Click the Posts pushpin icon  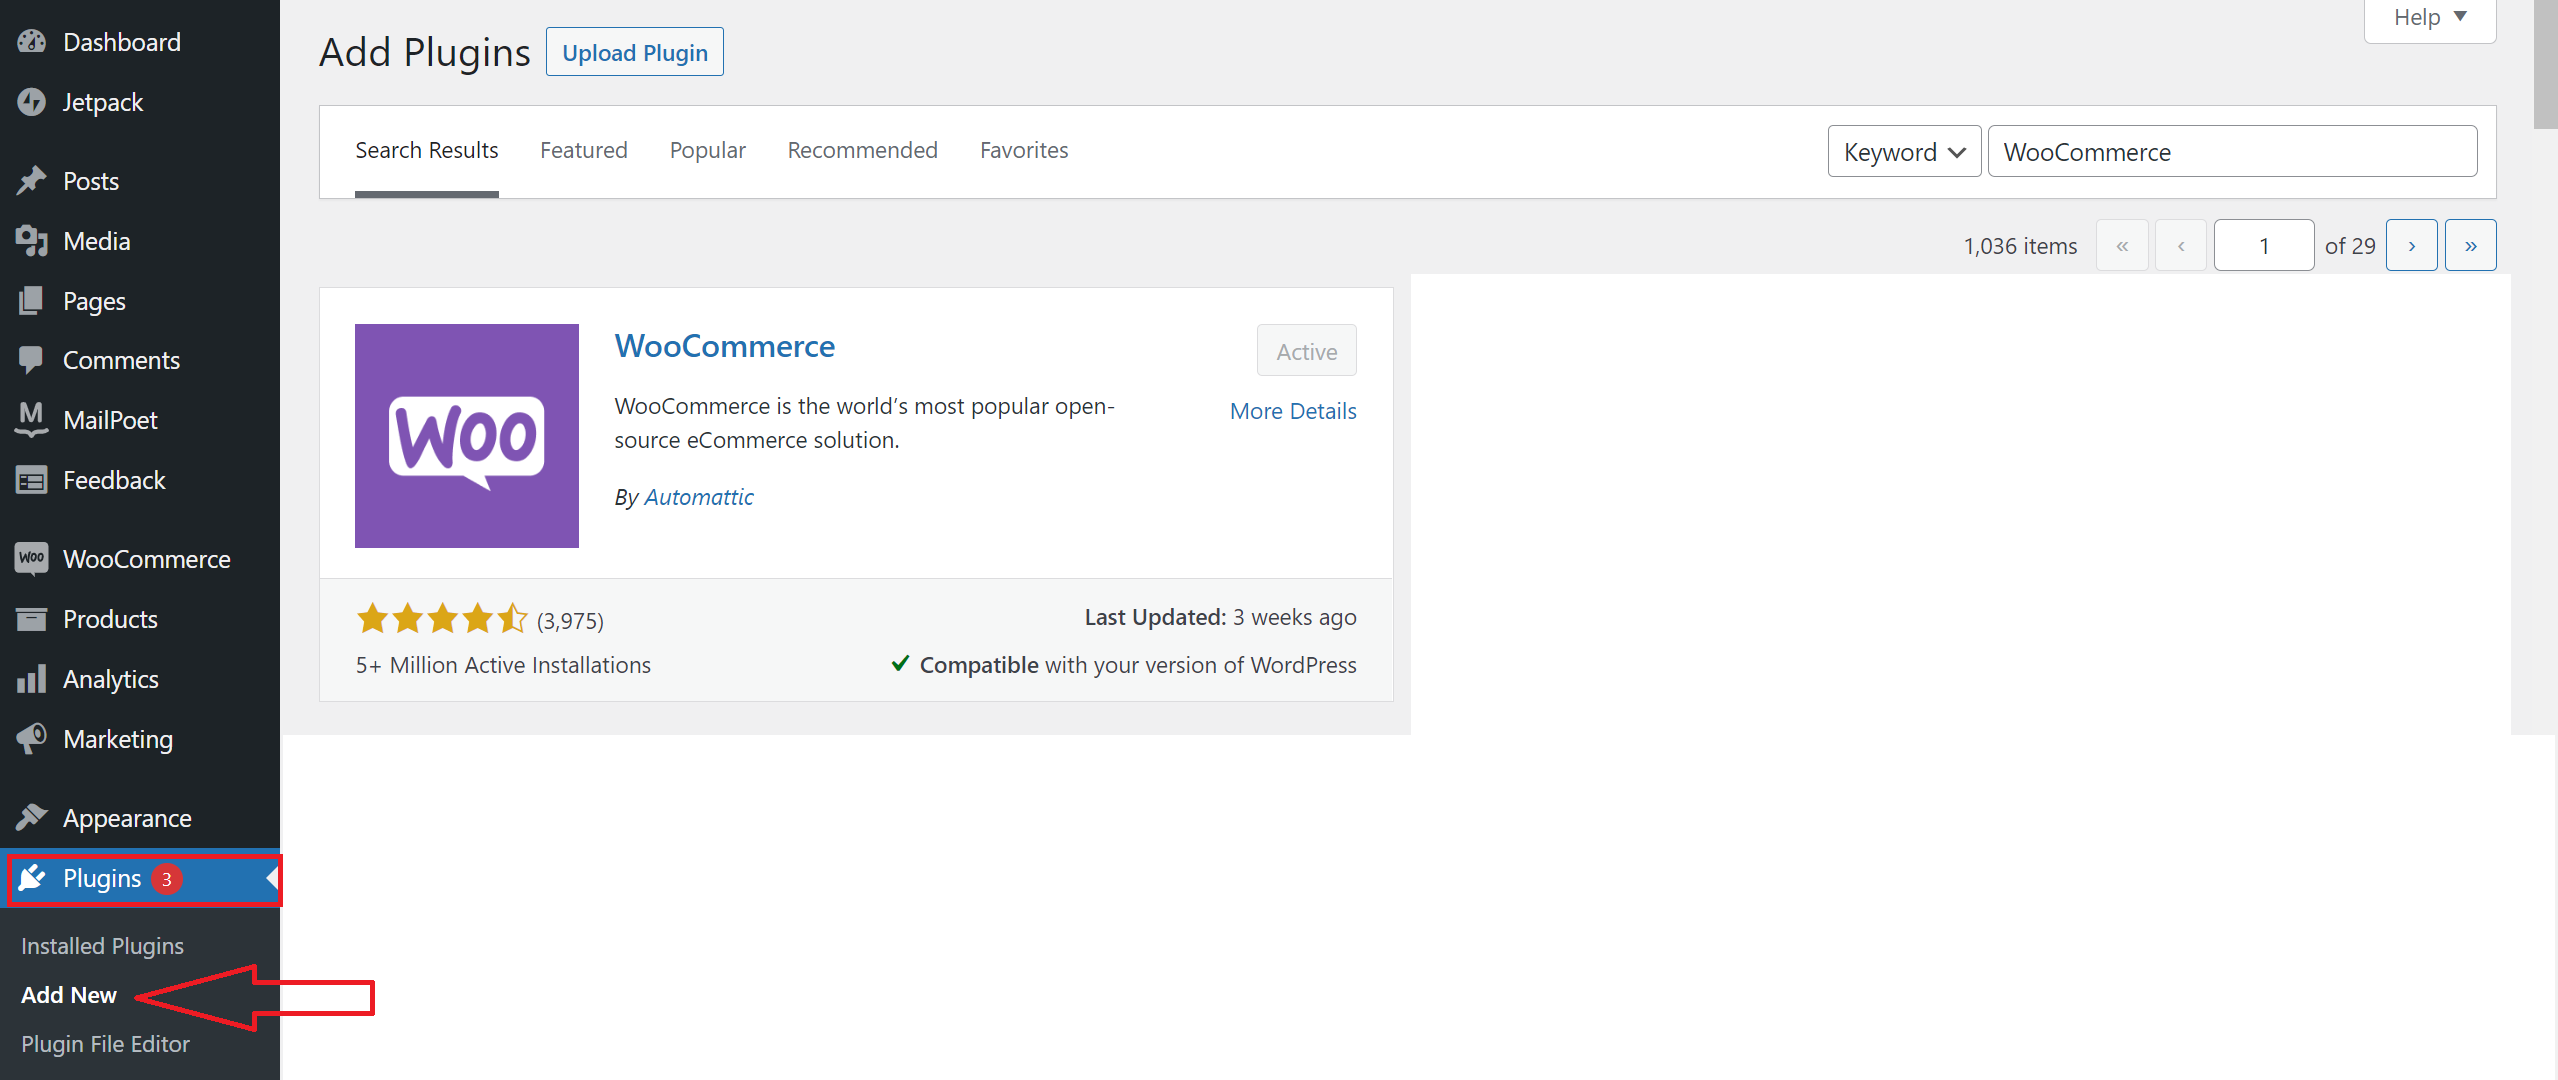(x=31, y=181)
